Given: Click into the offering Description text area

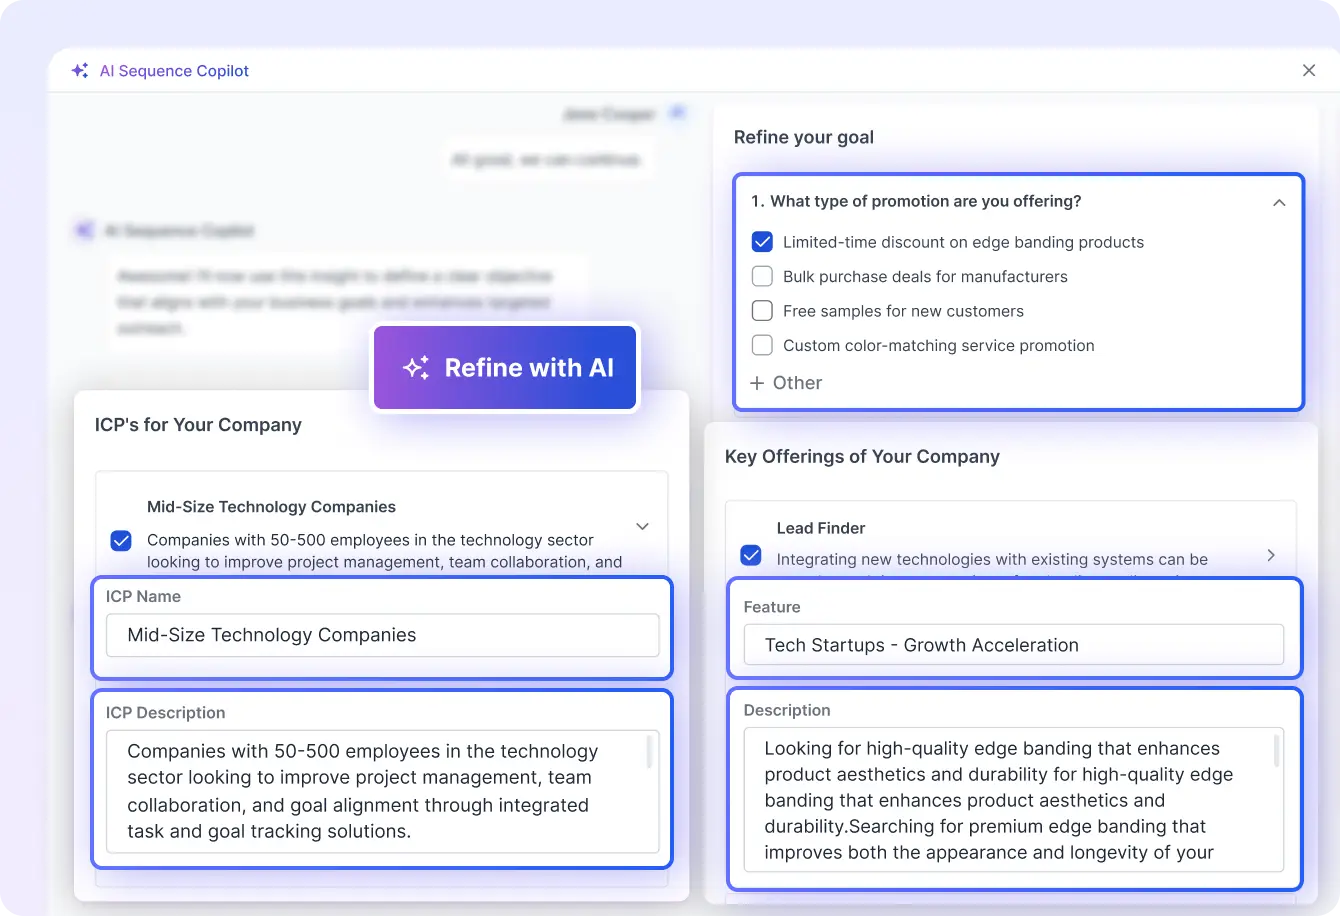Looking at the screenshot, I should (x=1005, y=800).
